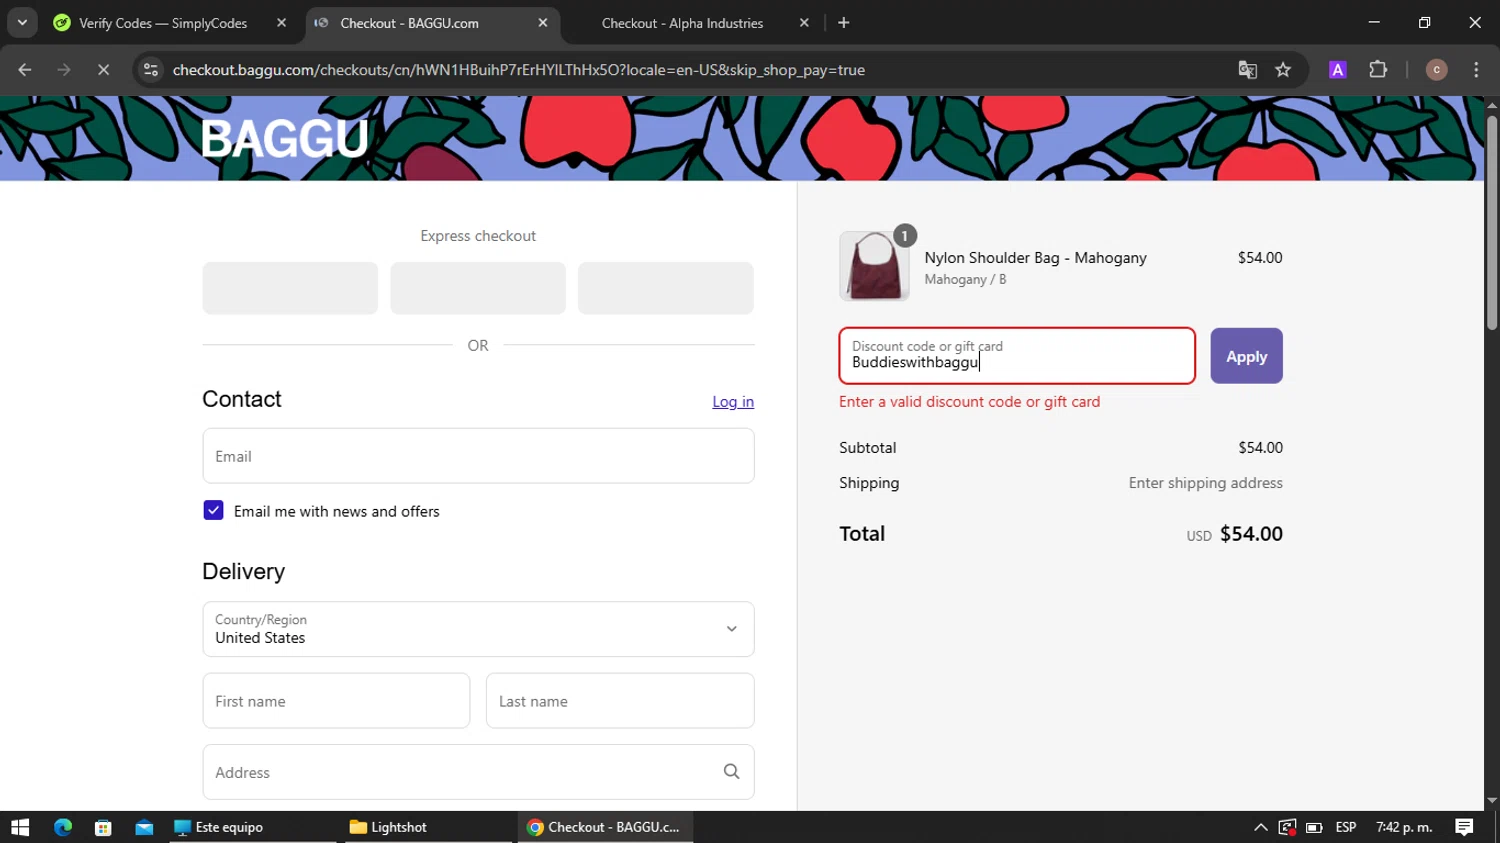1500x843 pixels.
Task: Click the middle express checkout button
Action: pos(478,288)
